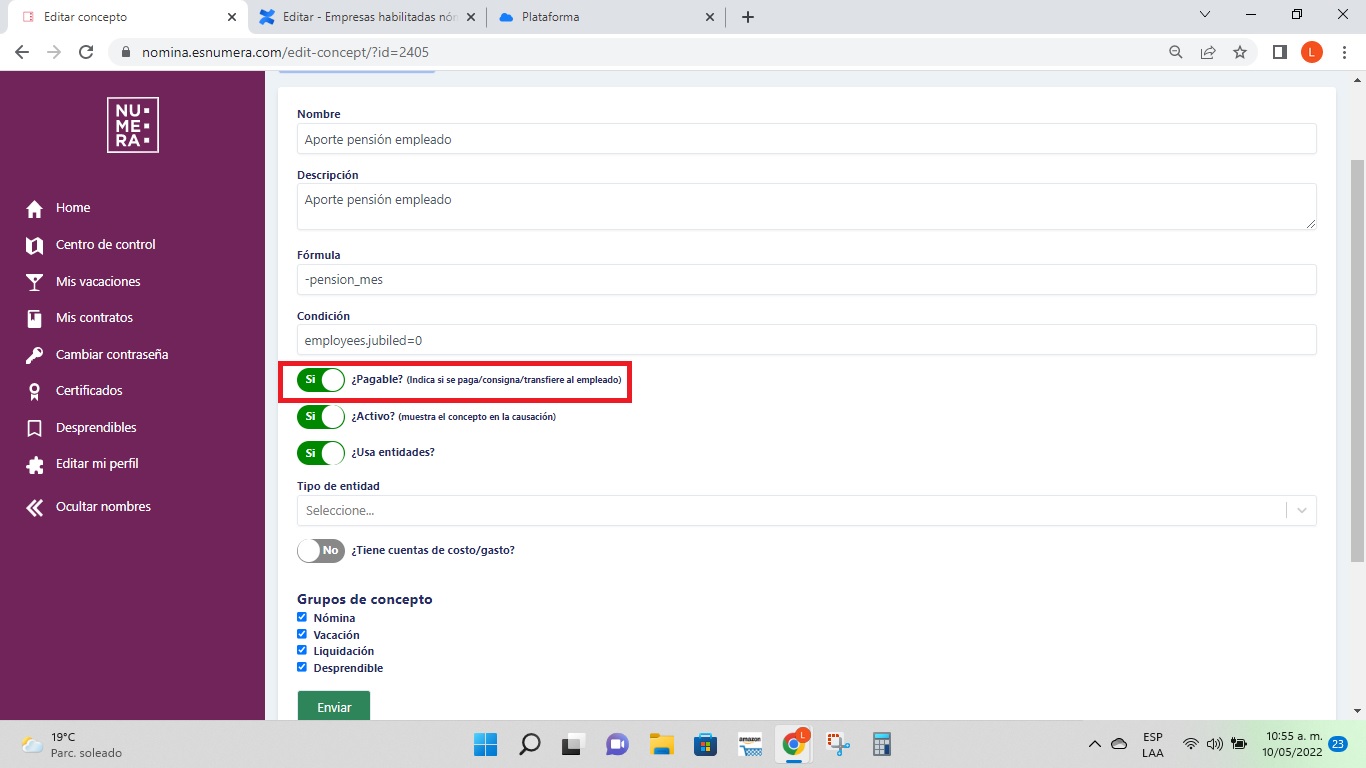Open Mis contratos link
The width and height of the screenshot is (1366, 768).
click(x=94, y=318)
